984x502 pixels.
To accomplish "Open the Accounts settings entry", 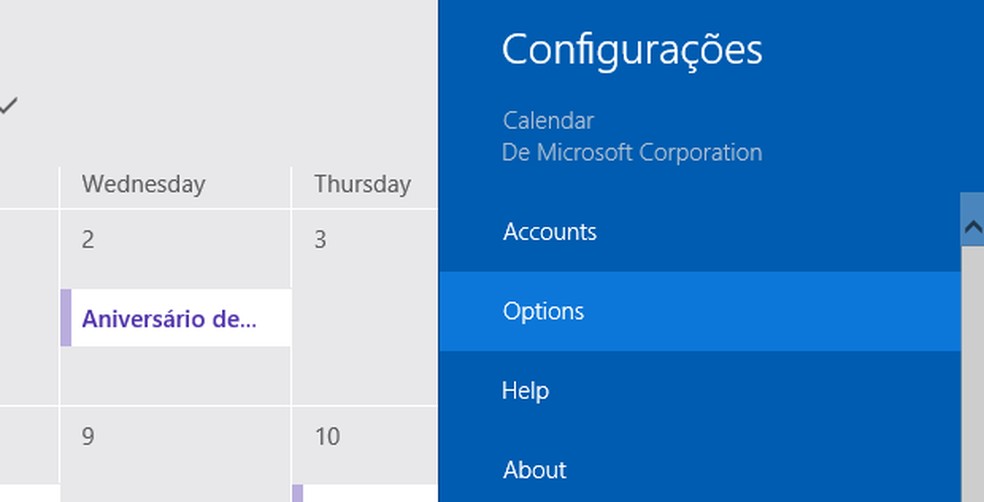I will click(x=550, y=232).
